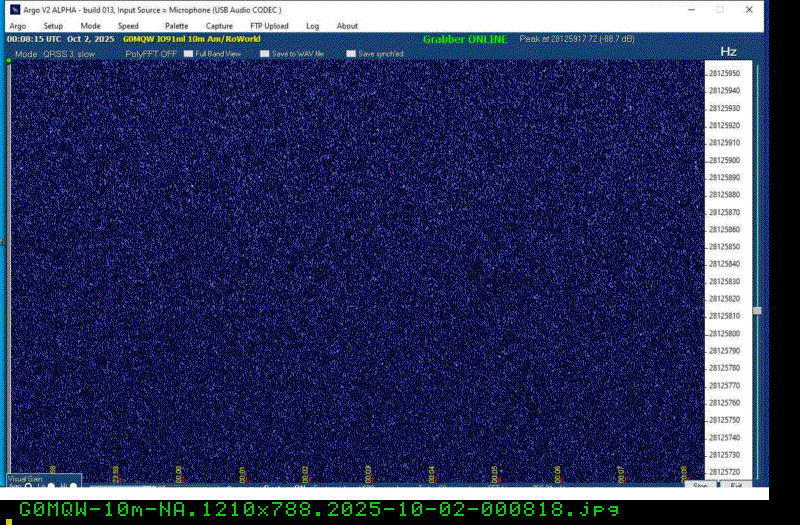Toggle the Save to WAV file checkbox
The image size is (800, 525).
click(264, 54)
